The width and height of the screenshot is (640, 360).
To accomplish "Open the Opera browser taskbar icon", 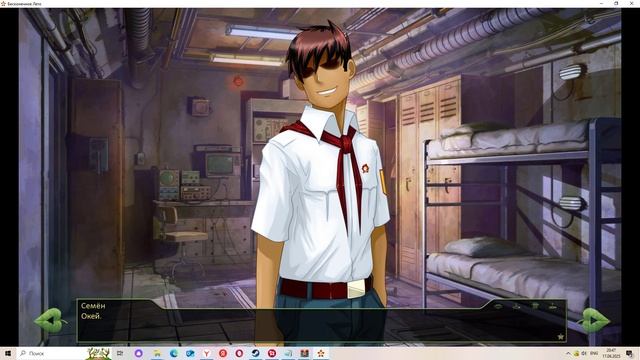I will [239, 353].
